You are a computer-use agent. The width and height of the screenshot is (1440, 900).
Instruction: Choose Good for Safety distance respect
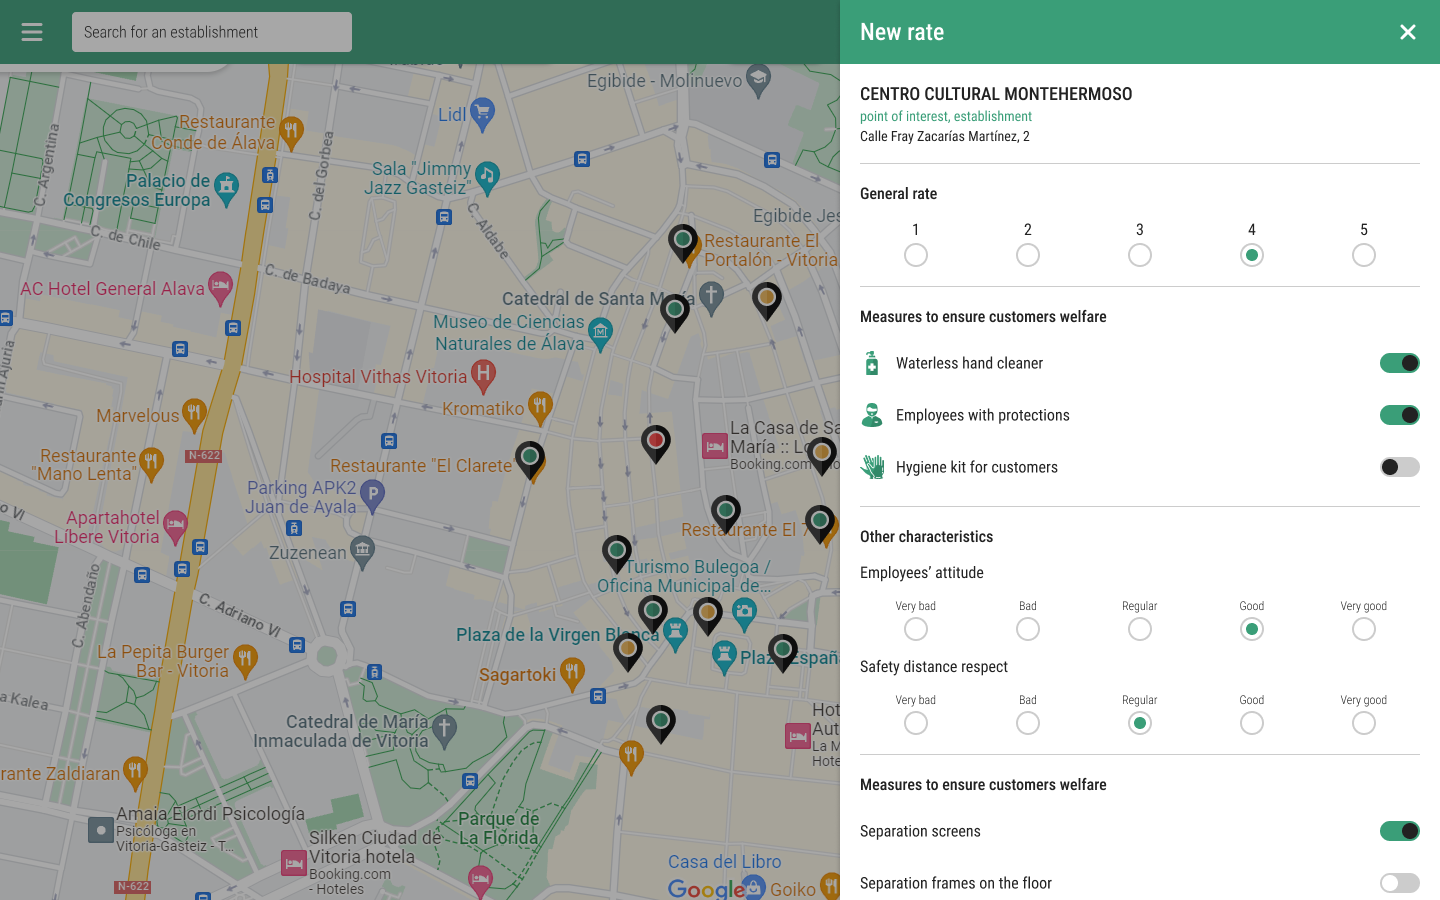(1252, 723)
